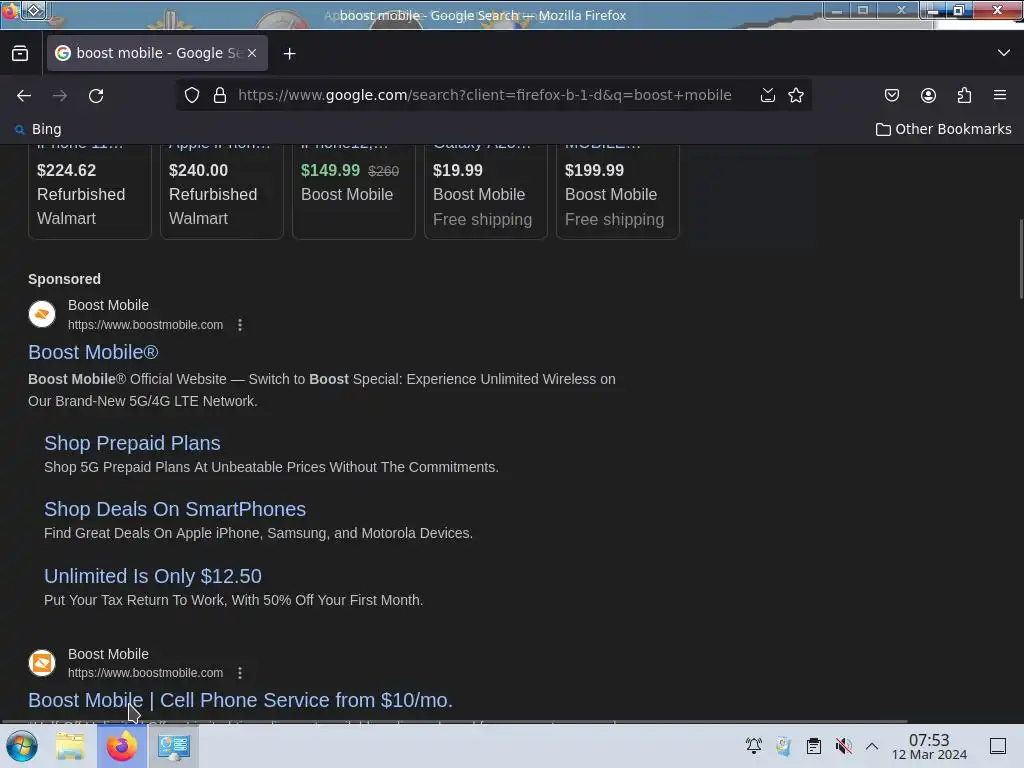Close the boost mobile Google Search tab
This screenshot has width=1024, height=768.
252,53
